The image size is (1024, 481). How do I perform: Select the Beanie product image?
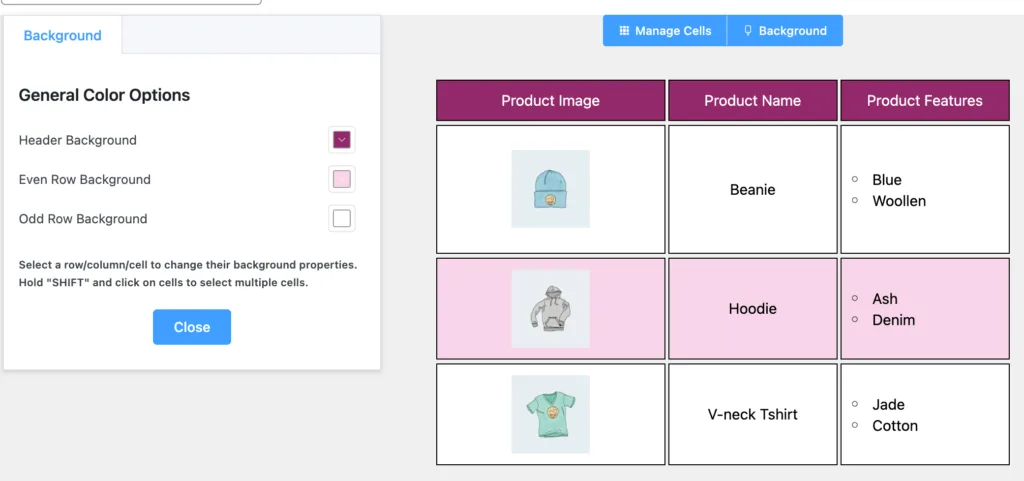point(551,189)
